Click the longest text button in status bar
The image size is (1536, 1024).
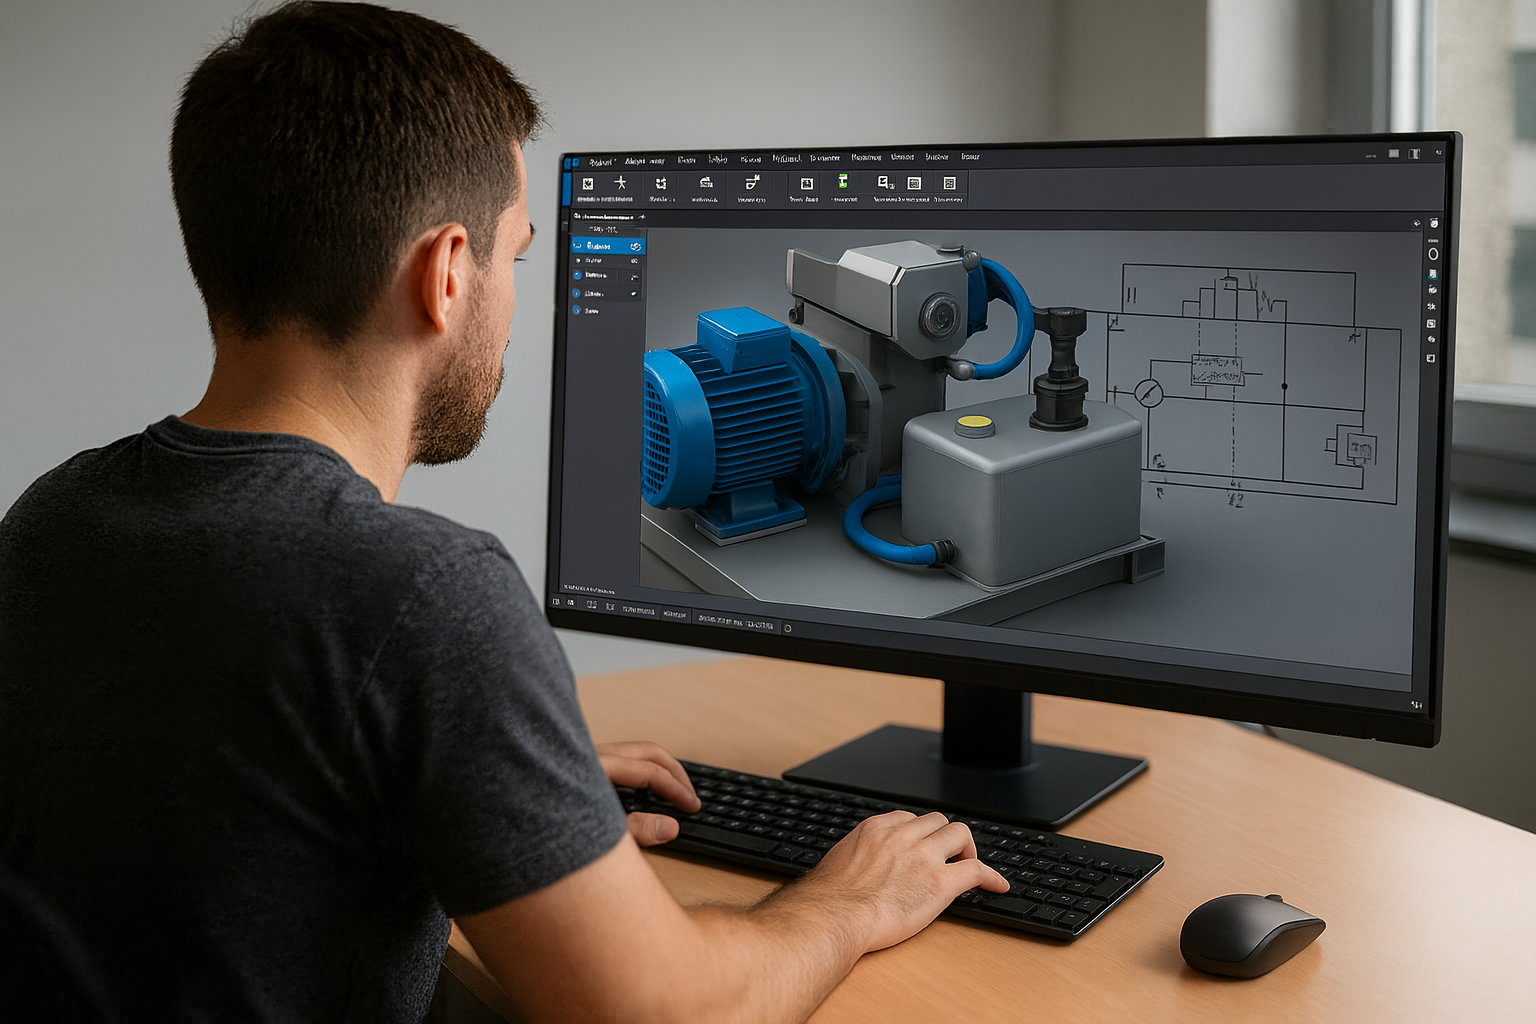pyautogui.click(x=736, y=622)
